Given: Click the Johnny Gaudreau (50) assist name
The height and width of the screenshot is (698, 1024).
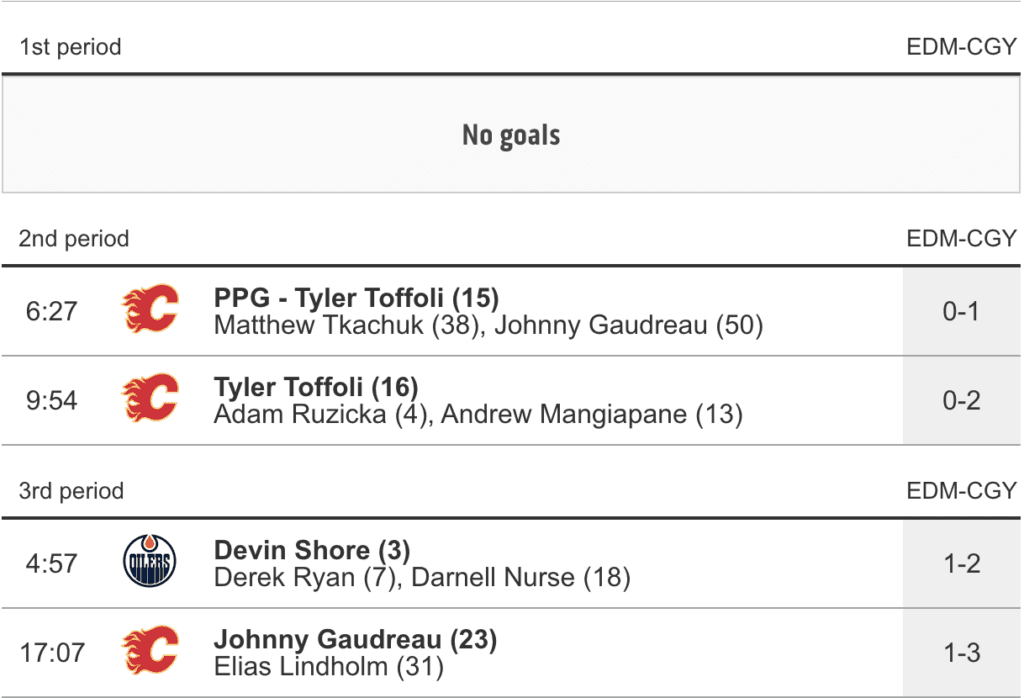Looking at the screenshot, I should [x=629, y=325].
